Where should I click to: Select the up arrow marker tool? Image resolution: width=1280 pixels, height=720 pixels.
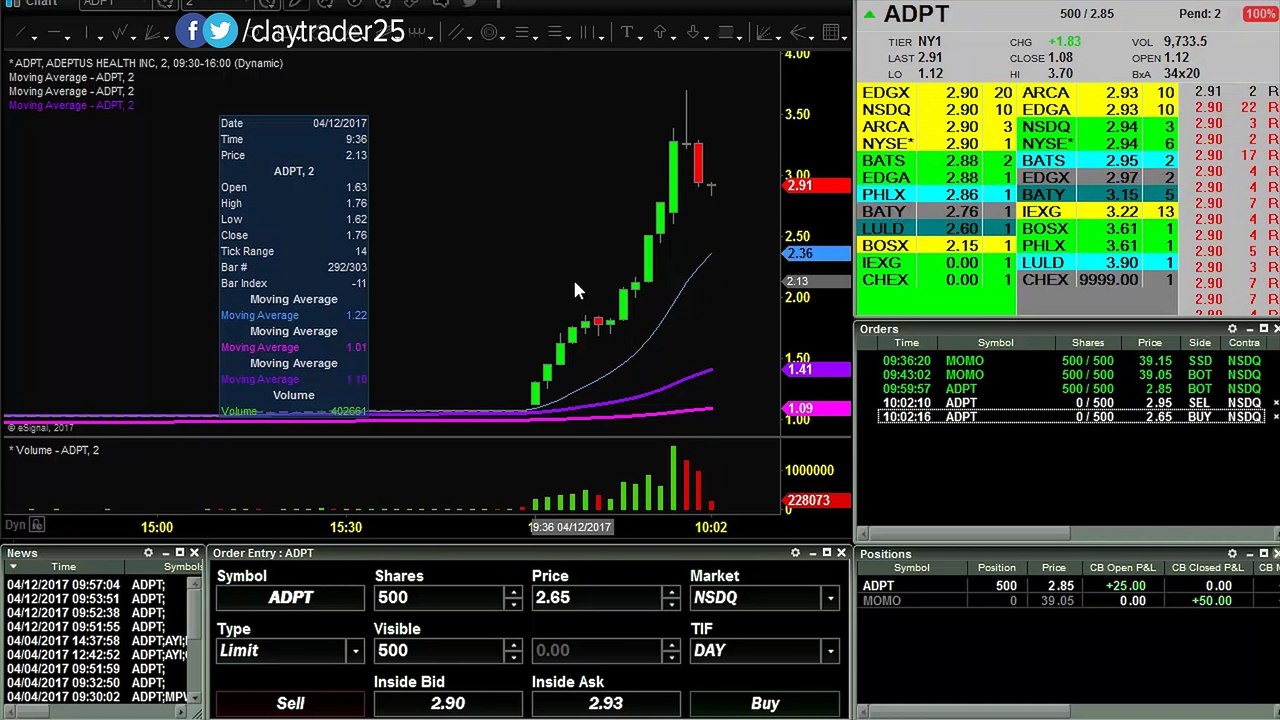coord(660,34)
